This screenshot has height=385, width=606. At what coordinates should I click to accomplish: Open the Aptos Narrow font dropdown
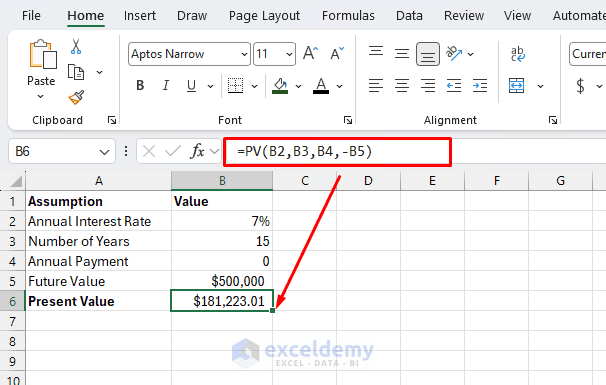(x=244, y=54)
